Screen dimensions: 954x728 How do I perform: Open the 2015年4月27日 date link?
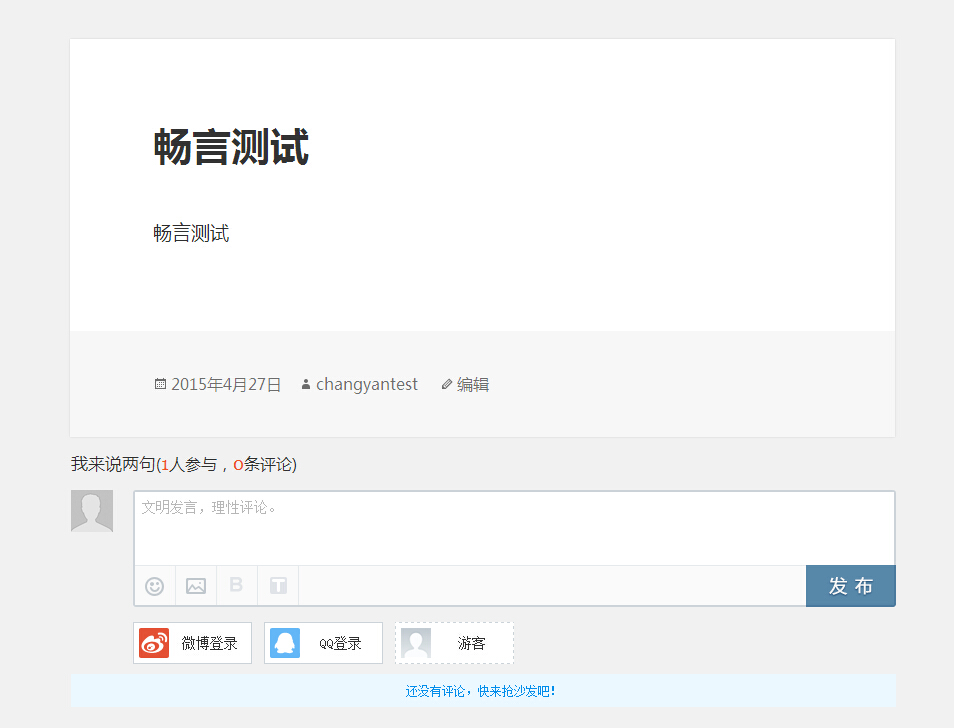click(226, 384)
